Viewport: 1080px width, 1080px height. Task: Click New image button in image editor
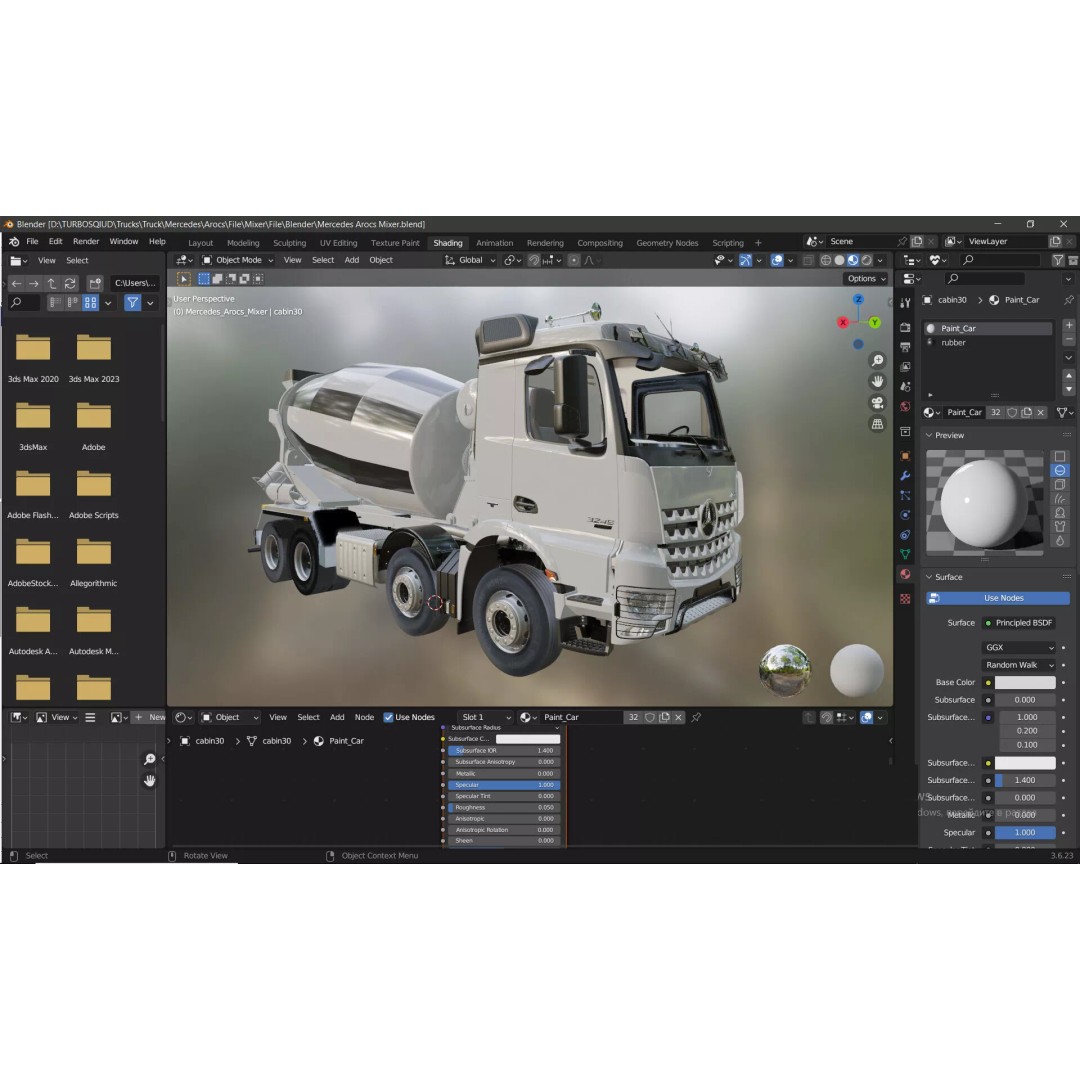150,717
